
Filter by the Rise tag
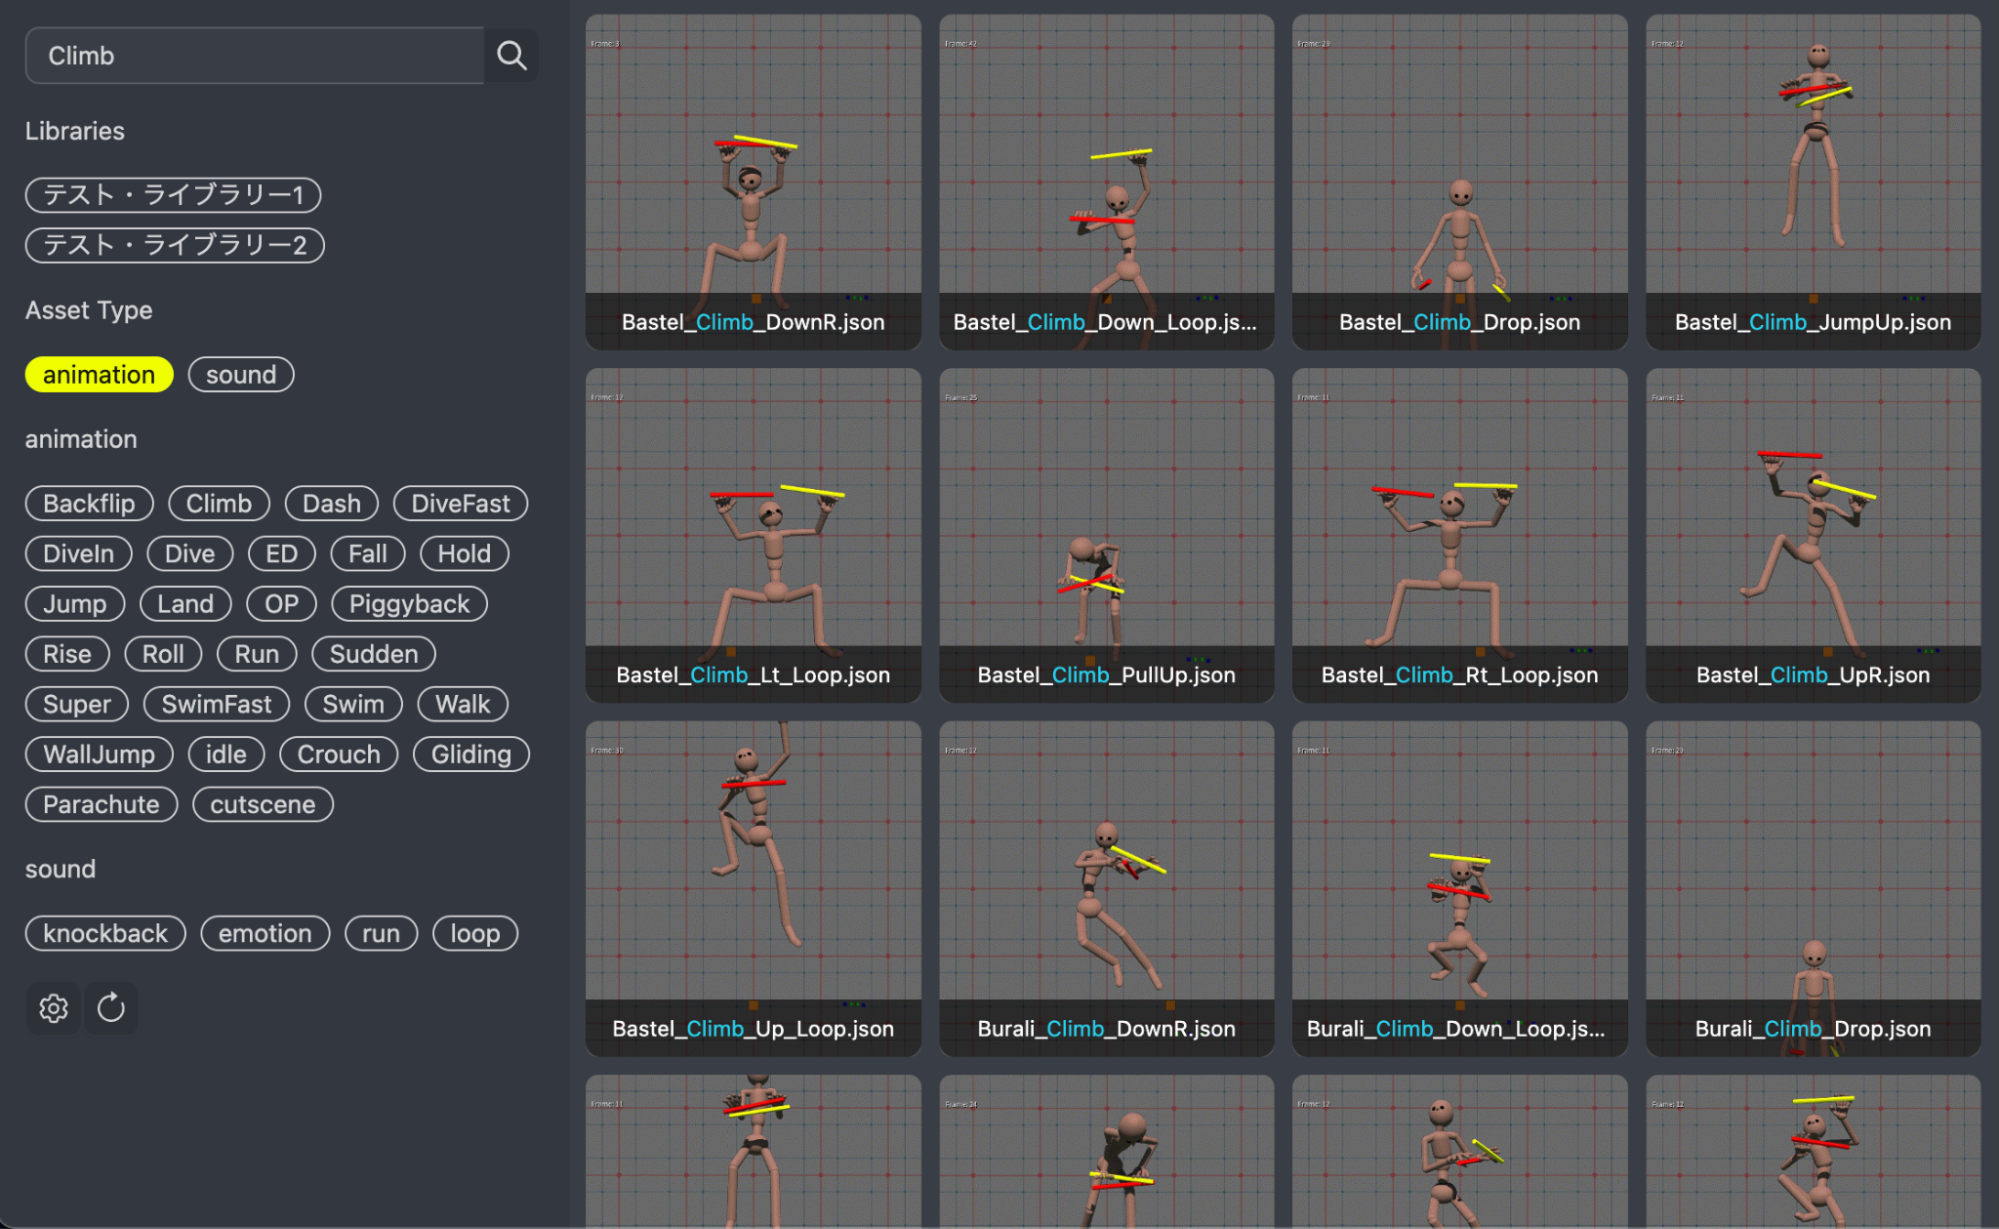[x=67, y=653]
